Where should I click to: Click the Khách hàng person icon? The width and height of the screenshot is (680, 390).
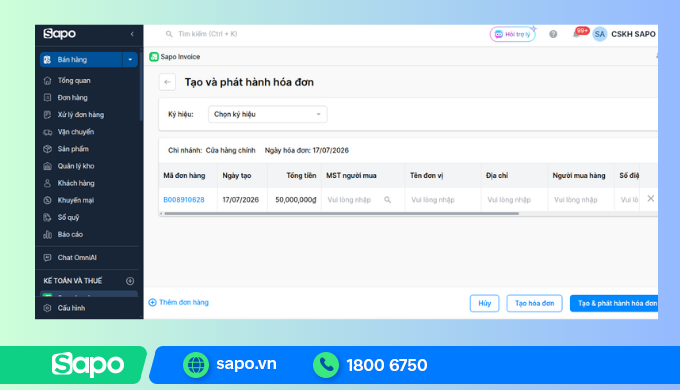tap(48, 183)
